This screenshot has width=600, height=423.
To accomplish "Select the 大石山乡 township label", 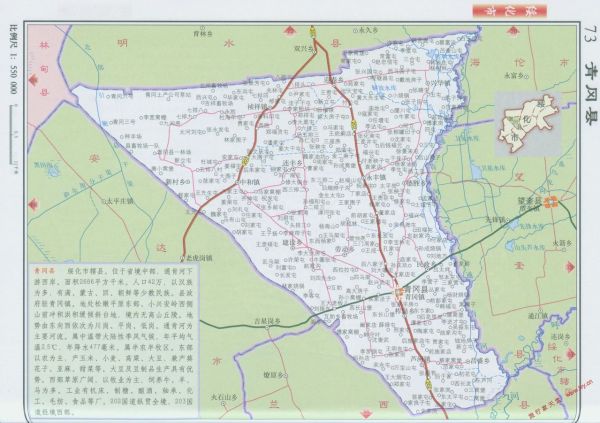I will (x=224, y=397).
